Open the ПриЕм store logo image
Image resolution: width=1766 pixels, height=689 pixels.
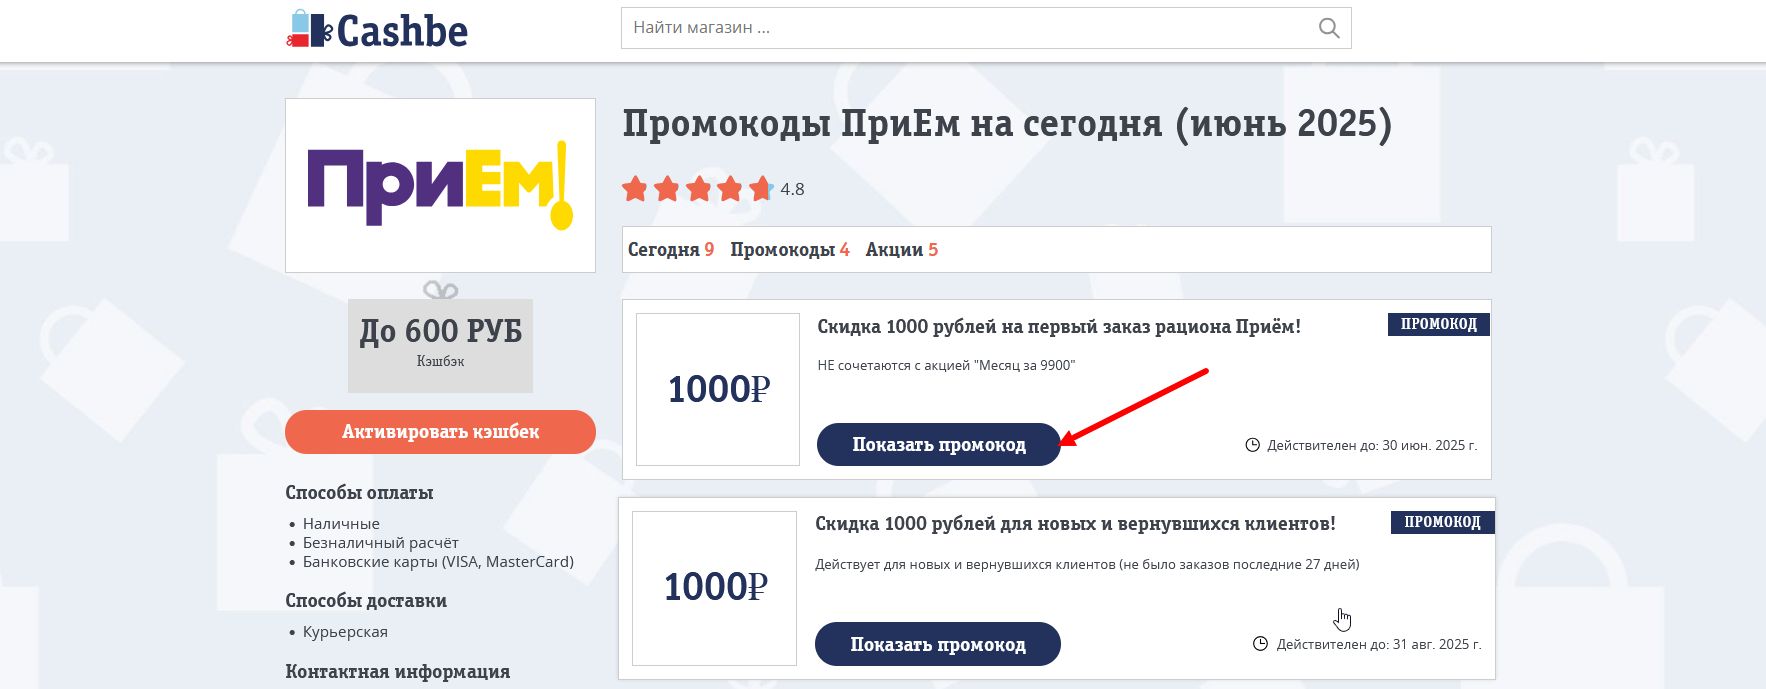click(x=440, y=185)
